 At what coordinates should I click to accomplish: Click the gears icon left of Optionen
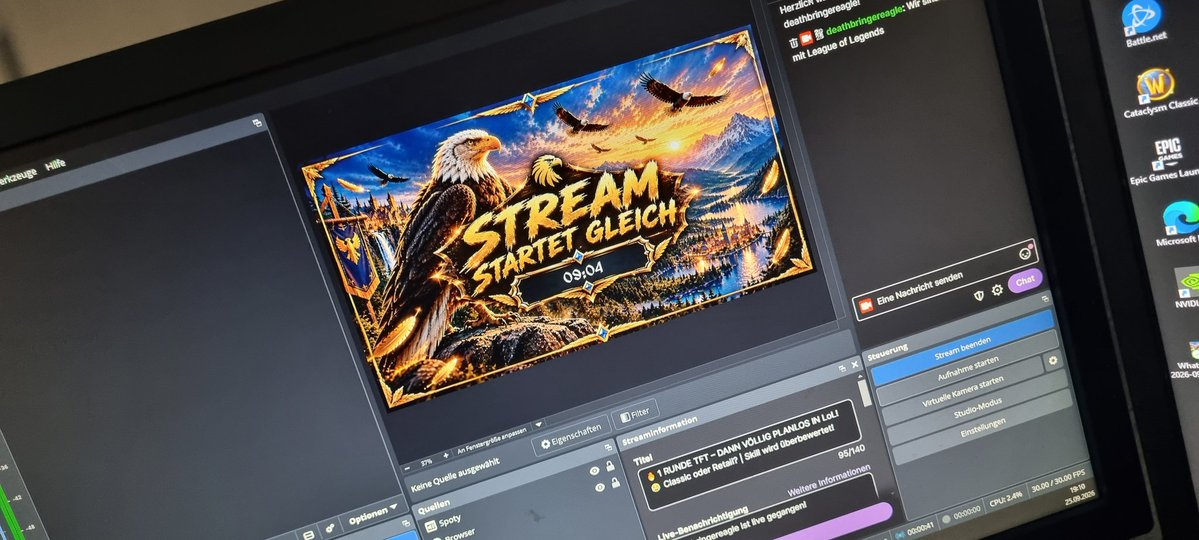(330, 526)
